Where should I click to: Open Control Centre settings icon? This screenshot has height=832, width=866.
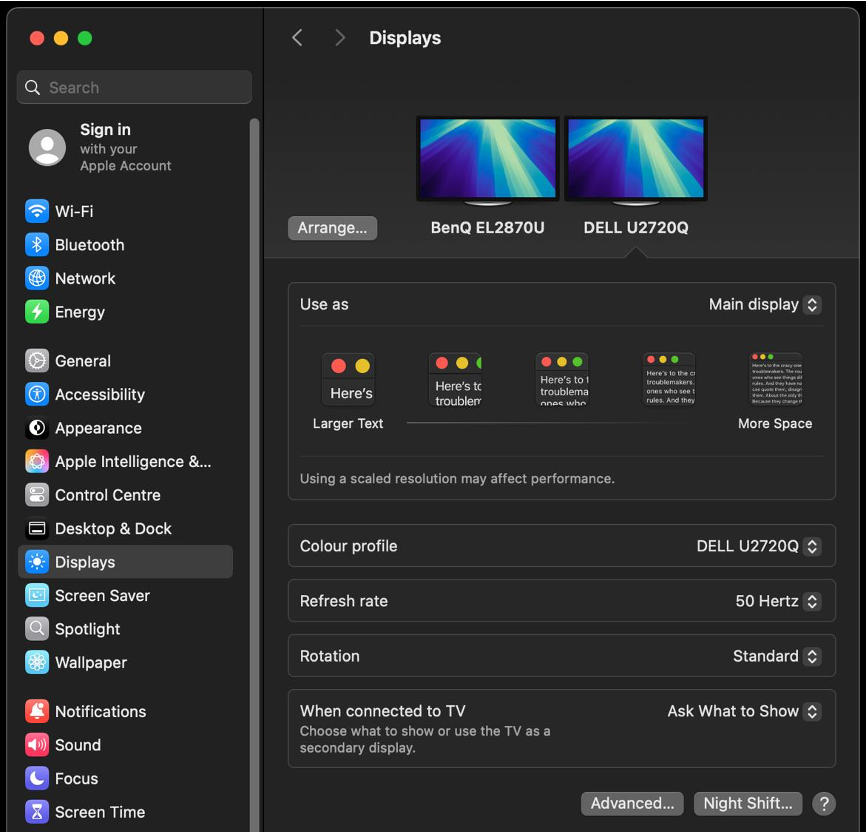37,495
